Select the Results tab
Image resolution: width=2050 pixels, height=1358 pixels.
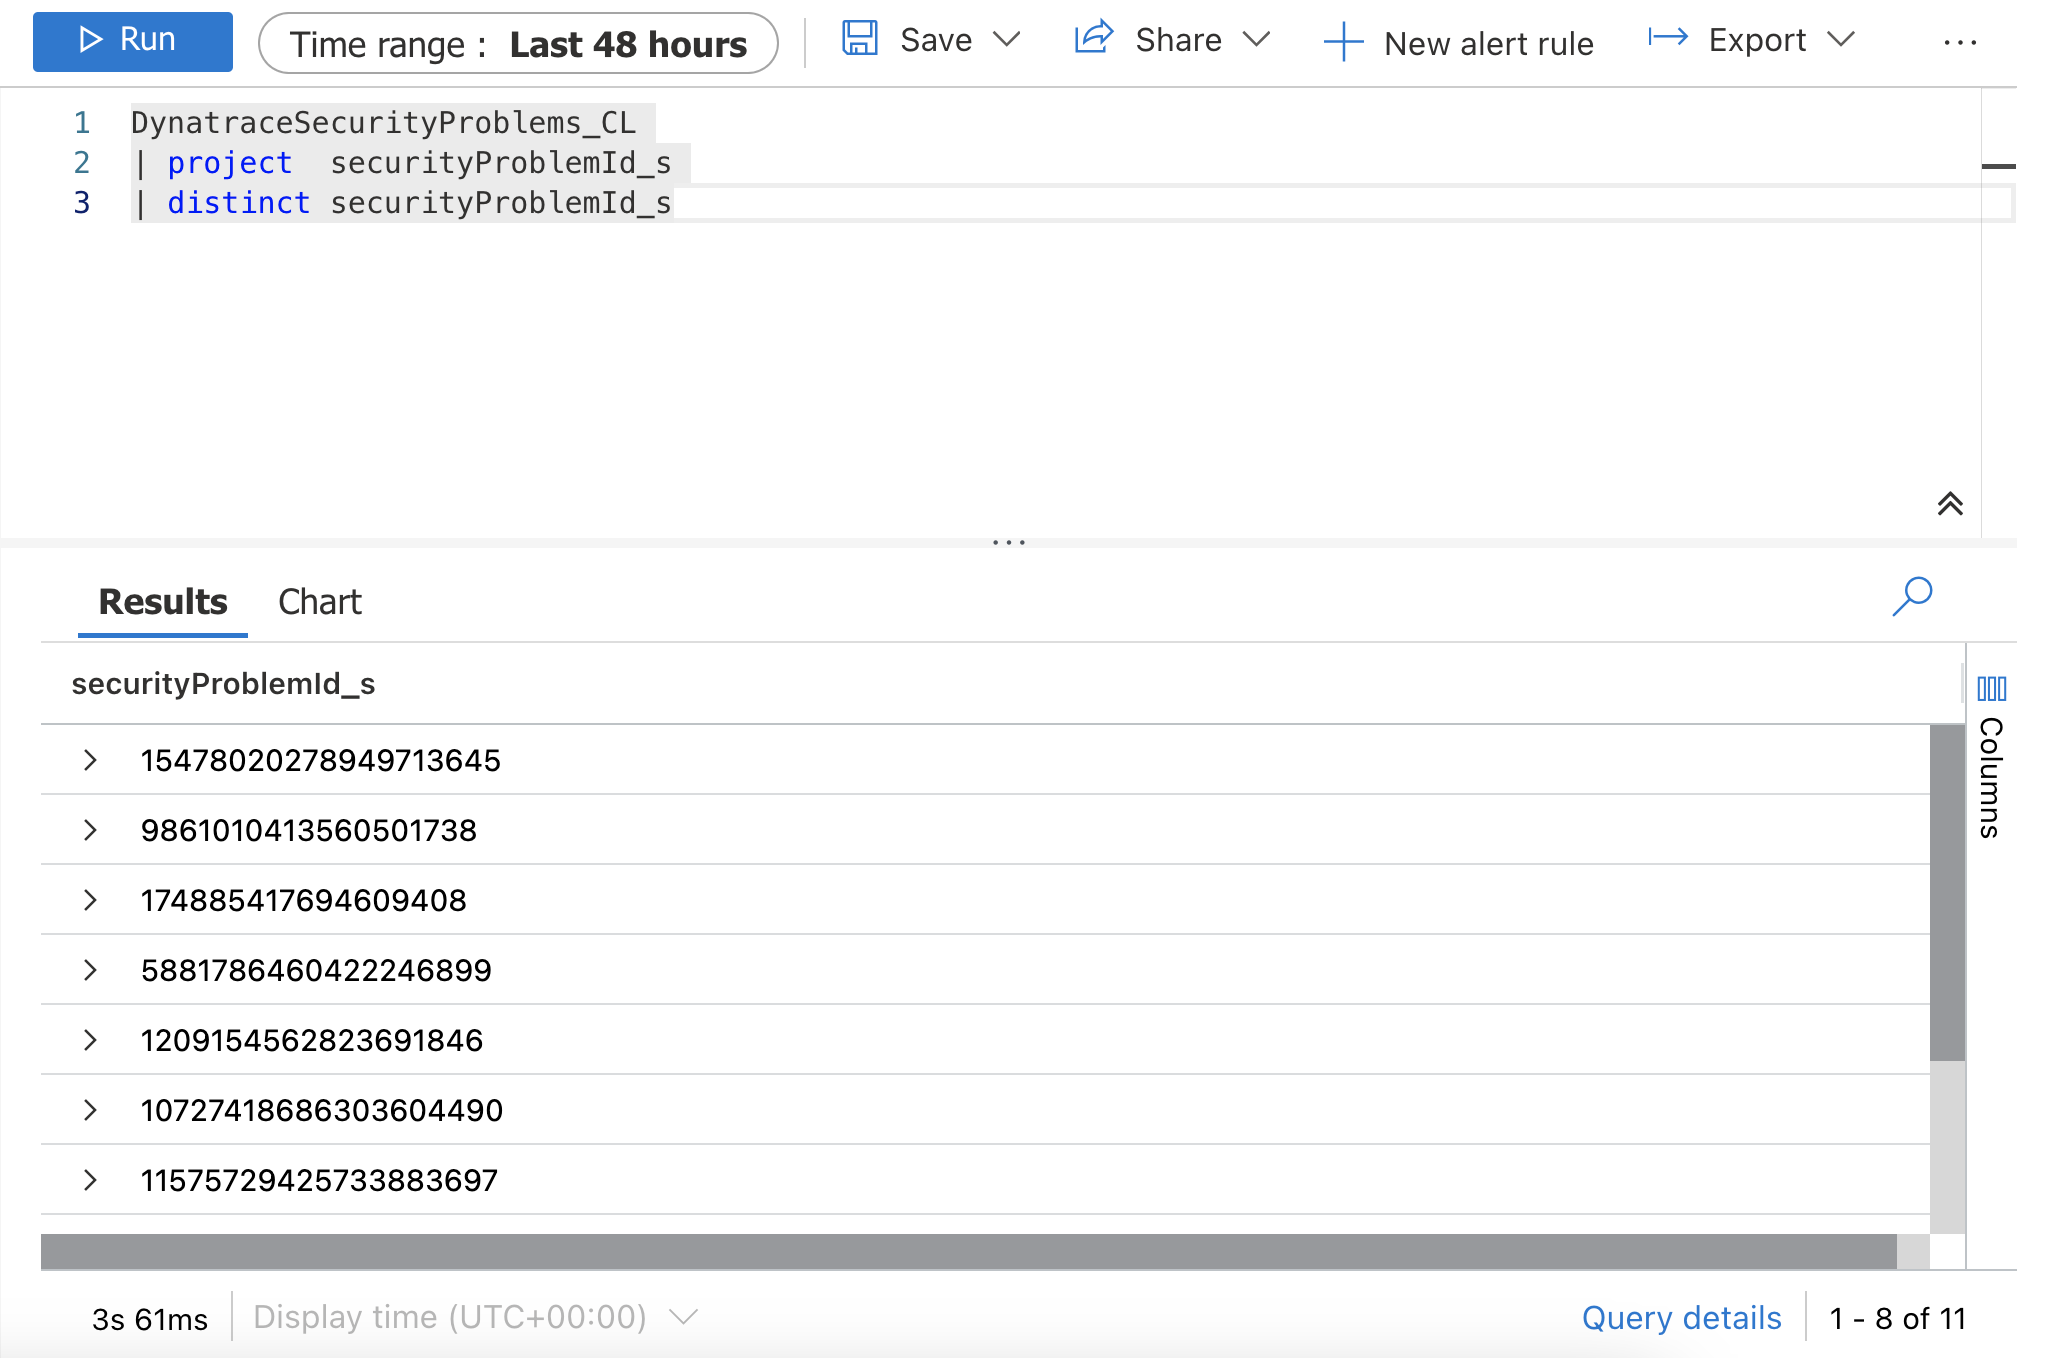pos(161,601)
